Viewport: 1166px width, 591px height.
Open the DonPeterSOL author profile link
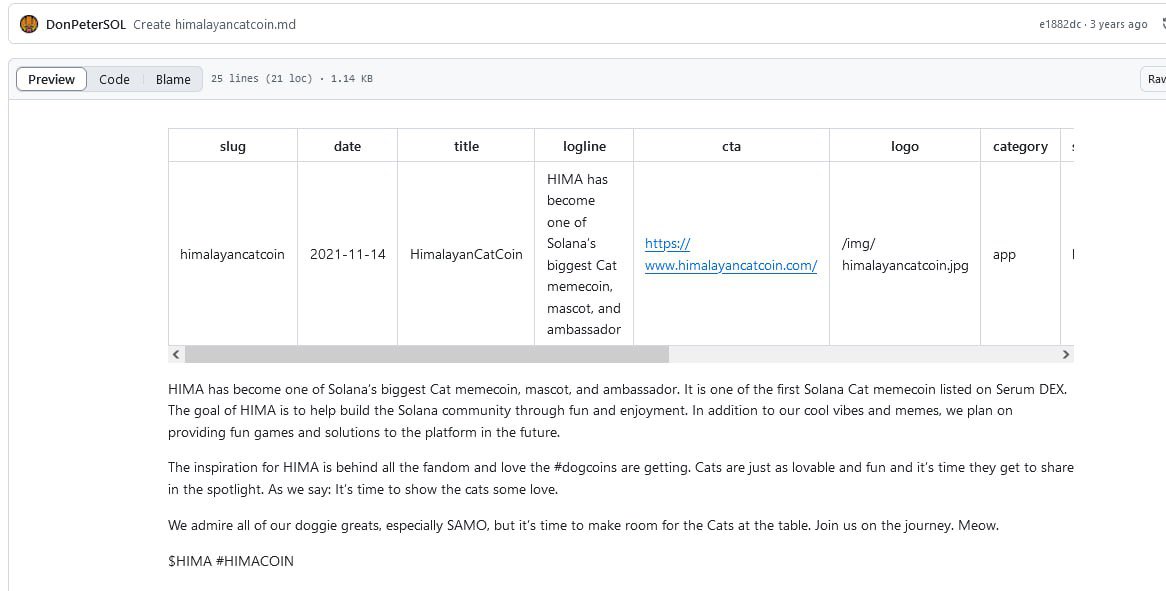point(86,25)
